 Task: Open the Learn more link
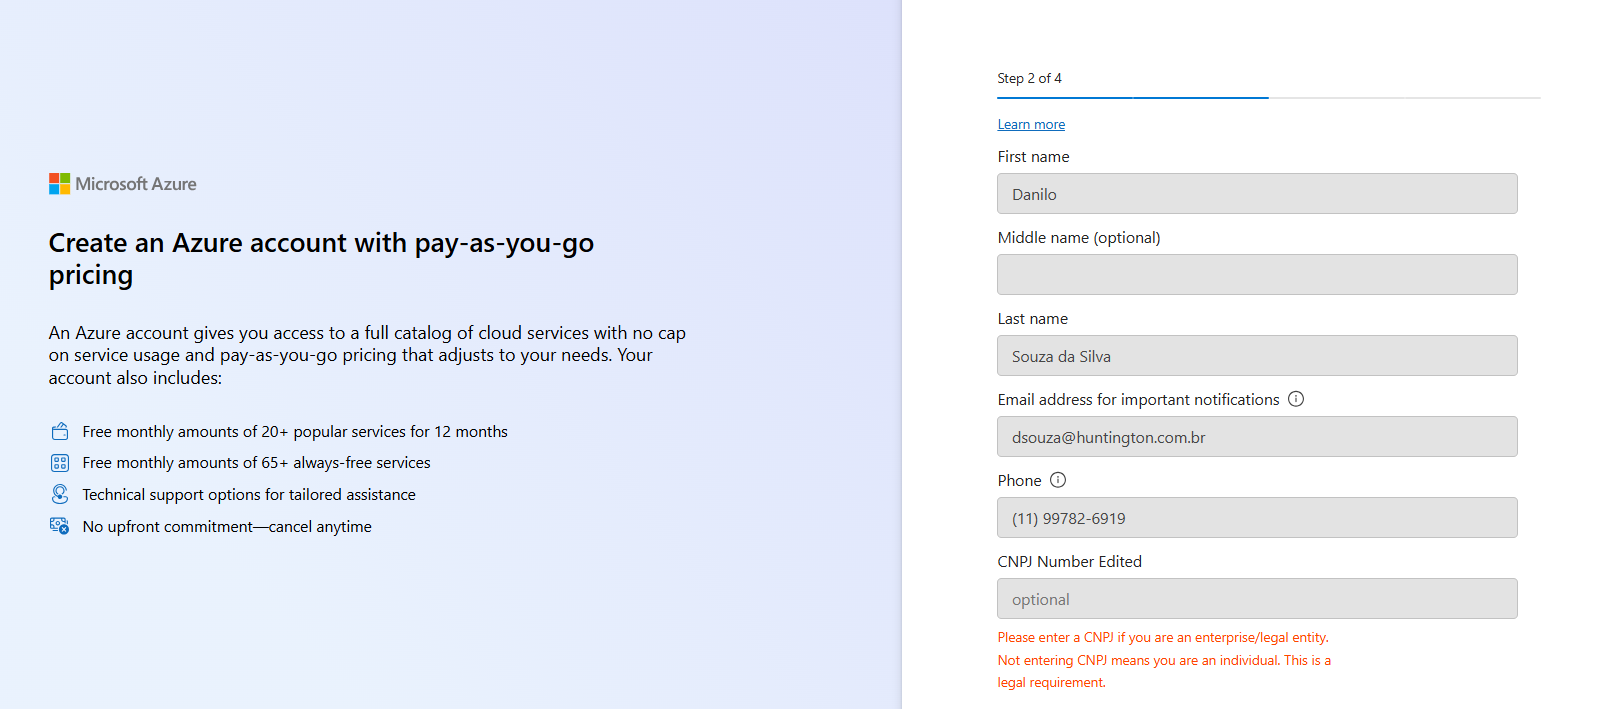click(1031, 125)
